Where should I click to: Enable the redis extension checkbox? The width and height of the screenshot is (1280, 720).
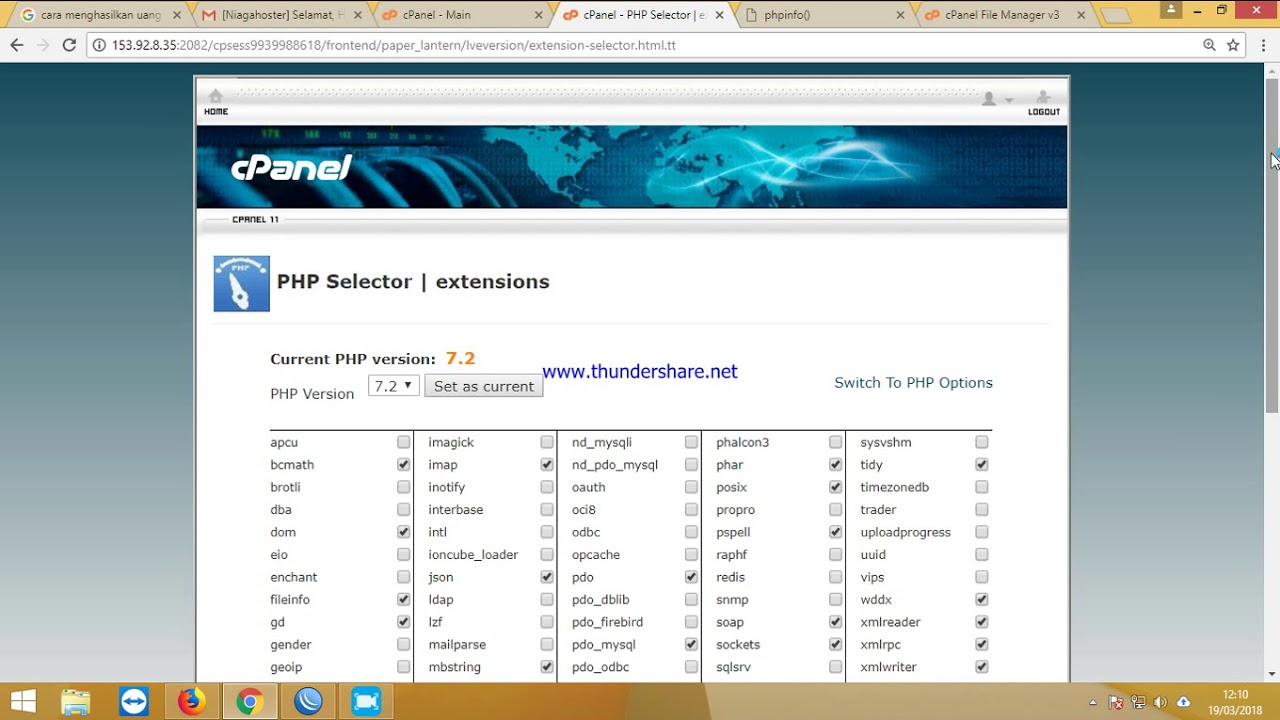click(x=835, y=577)
